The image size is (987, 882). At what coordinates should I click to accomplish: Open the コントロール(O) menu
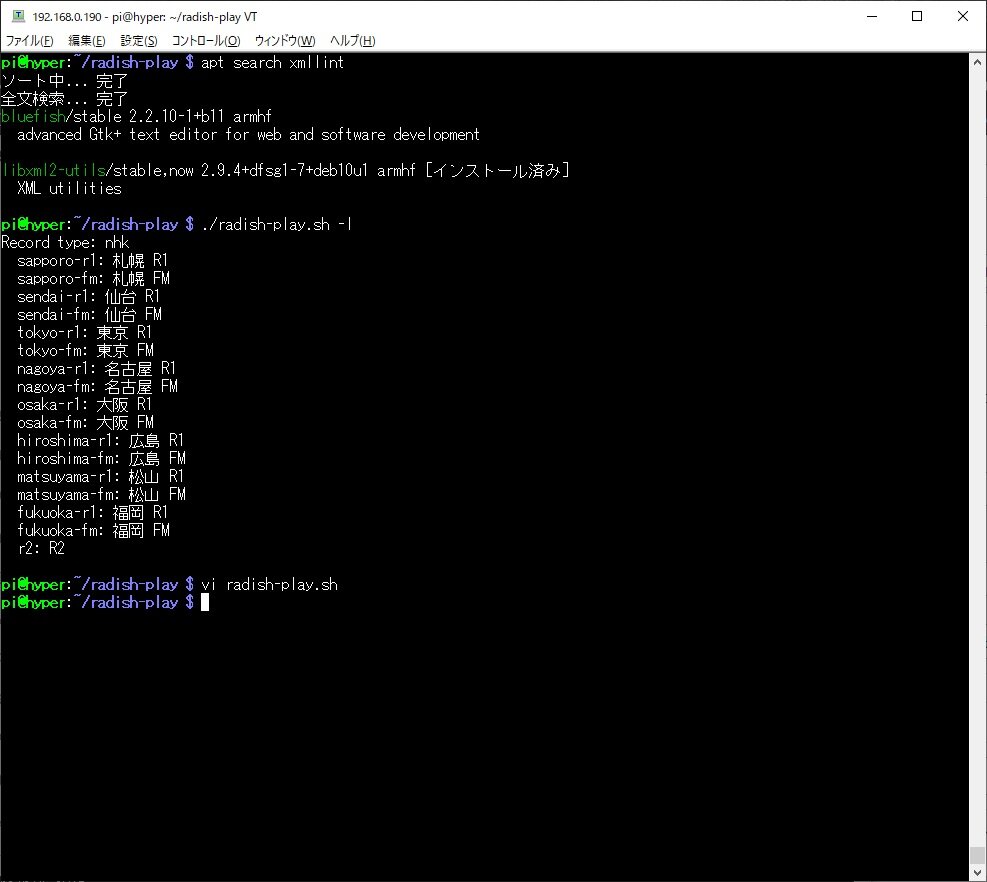tap(206, 41)
